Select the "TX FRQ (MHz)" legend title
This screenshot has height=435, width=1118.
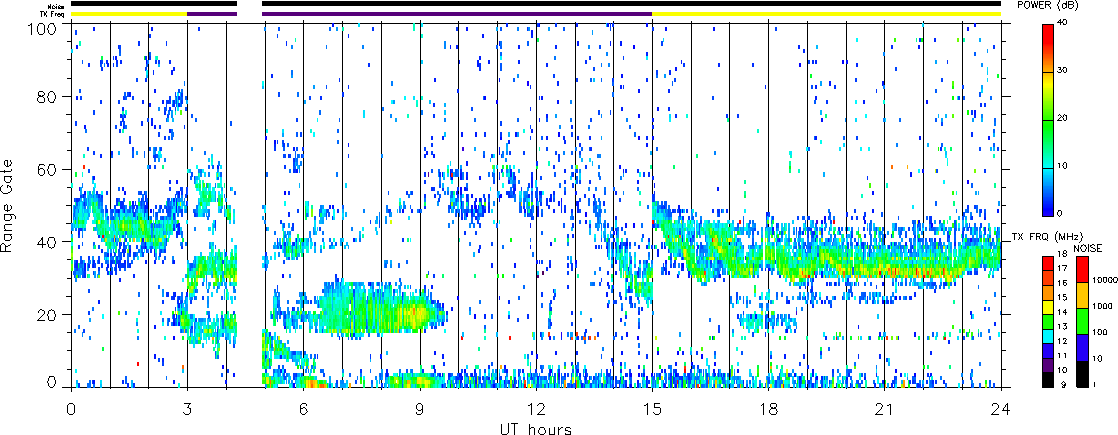pos(1046,236)
